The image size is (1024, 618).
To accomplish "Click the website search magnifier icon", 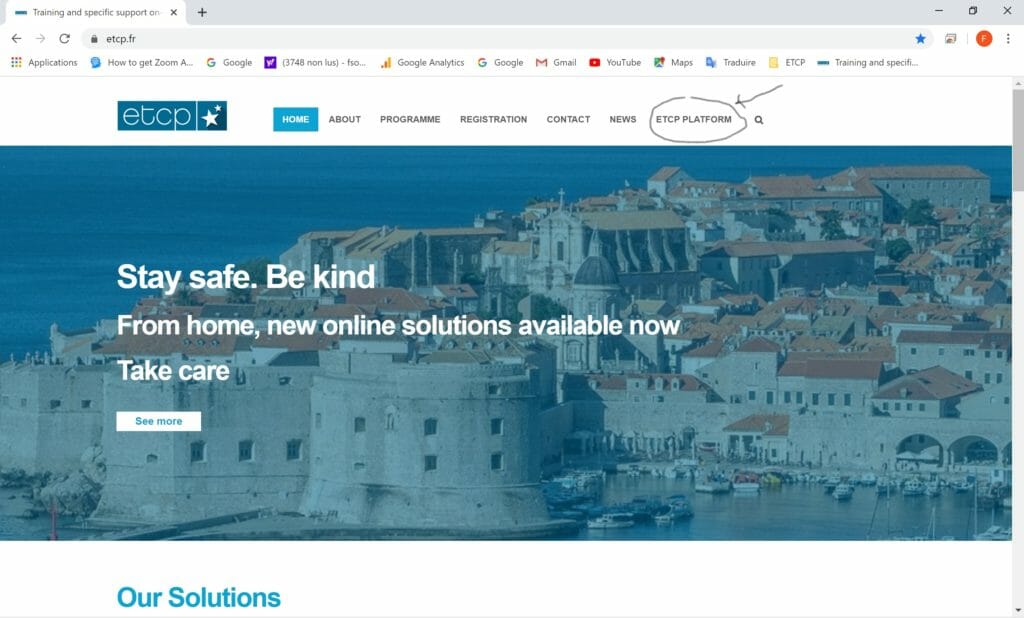I will coord(759,120).
